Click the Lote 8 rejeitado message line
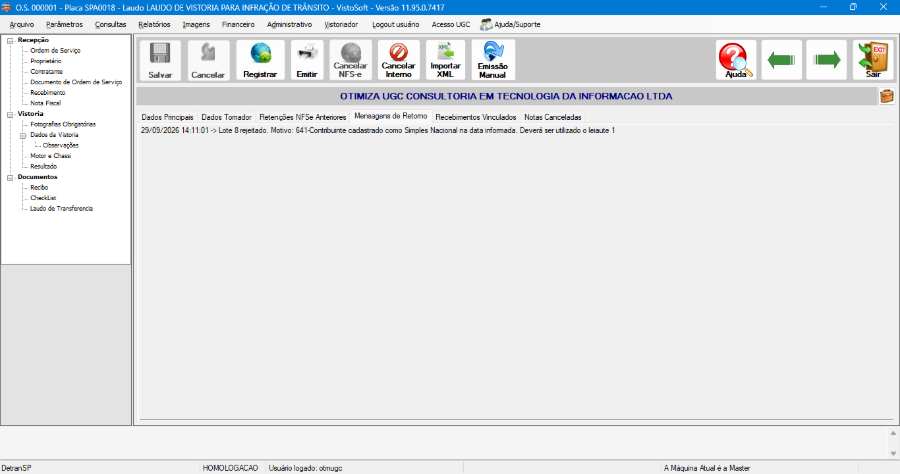The image size is (900, 474). tap(378, 131)
